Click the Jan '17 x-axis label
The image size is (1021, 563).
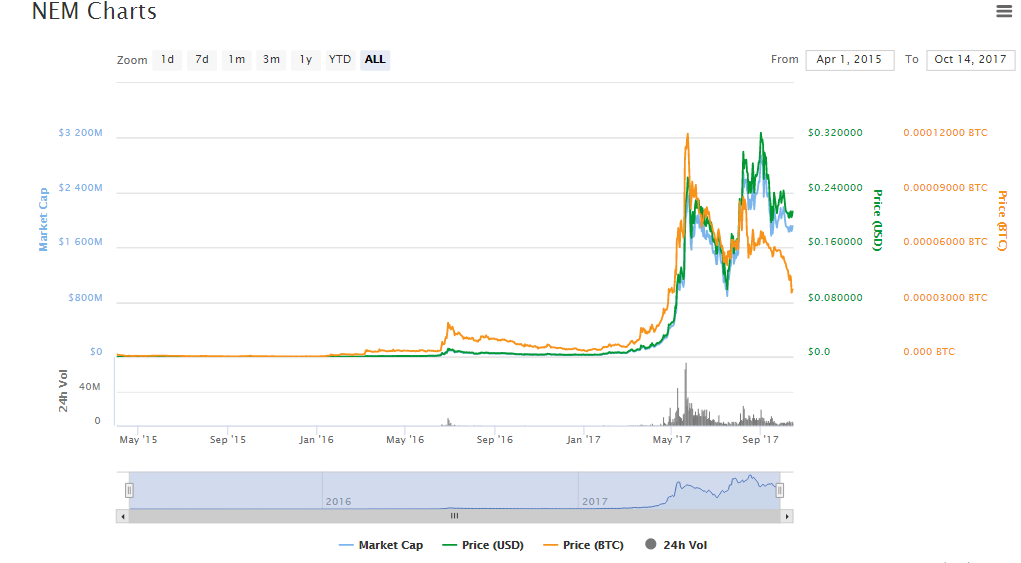[583, 440]
